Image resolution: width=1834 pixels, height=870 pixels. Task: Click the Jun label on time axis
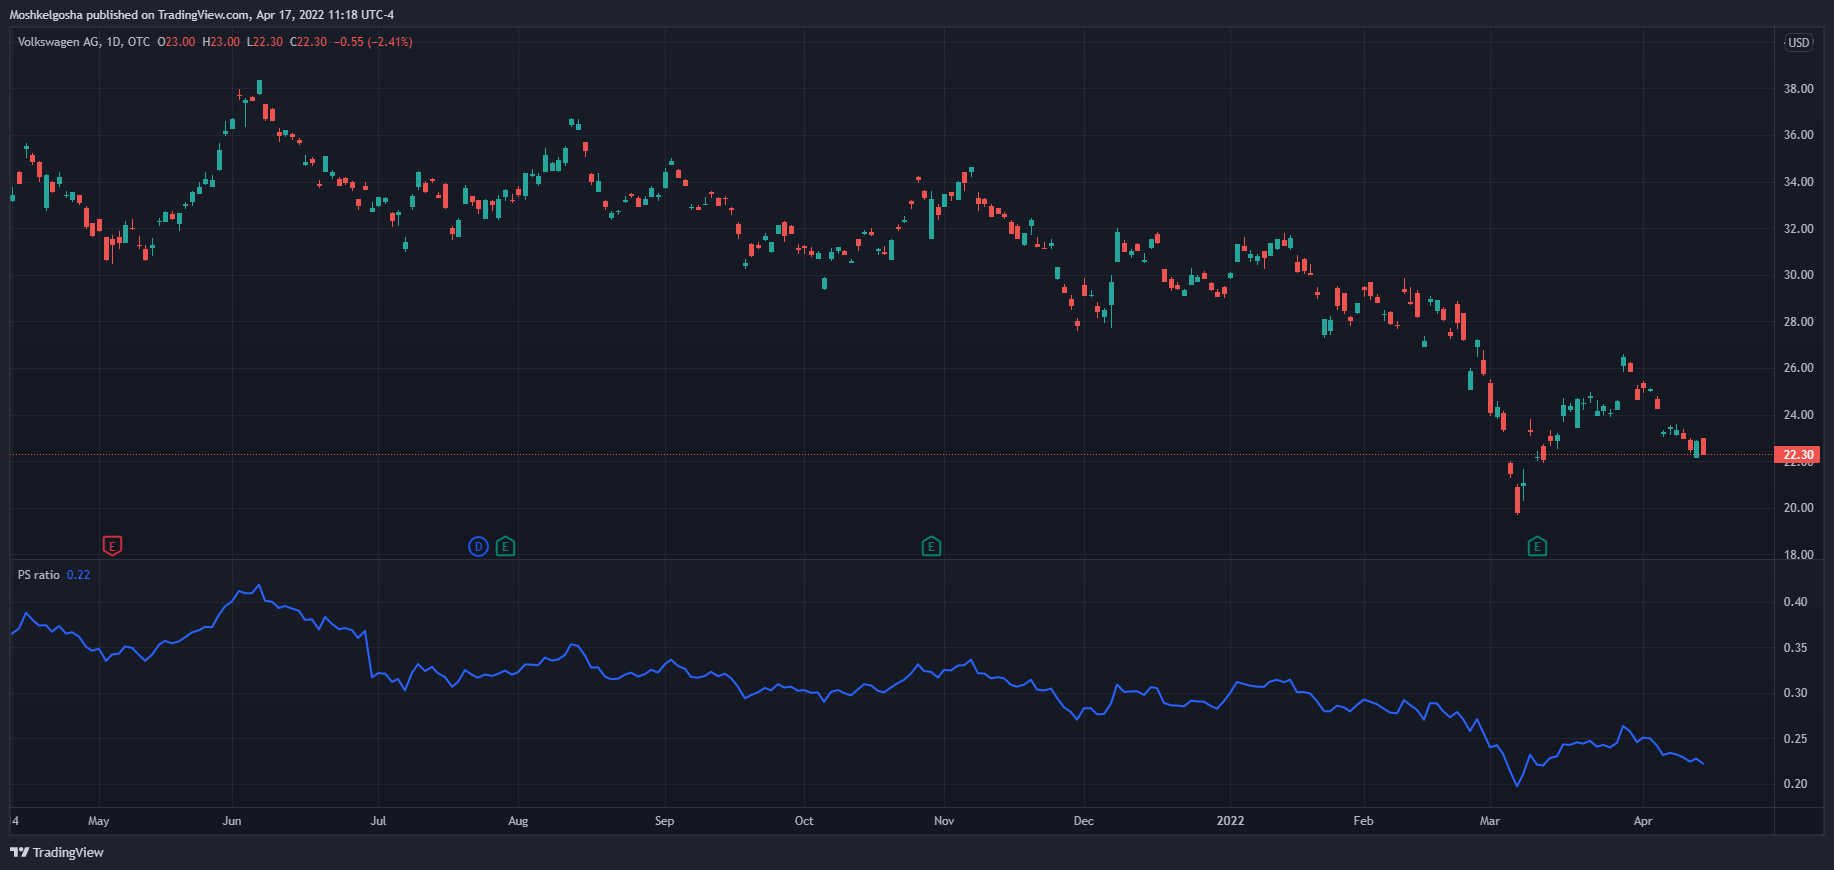pos(232,821)
